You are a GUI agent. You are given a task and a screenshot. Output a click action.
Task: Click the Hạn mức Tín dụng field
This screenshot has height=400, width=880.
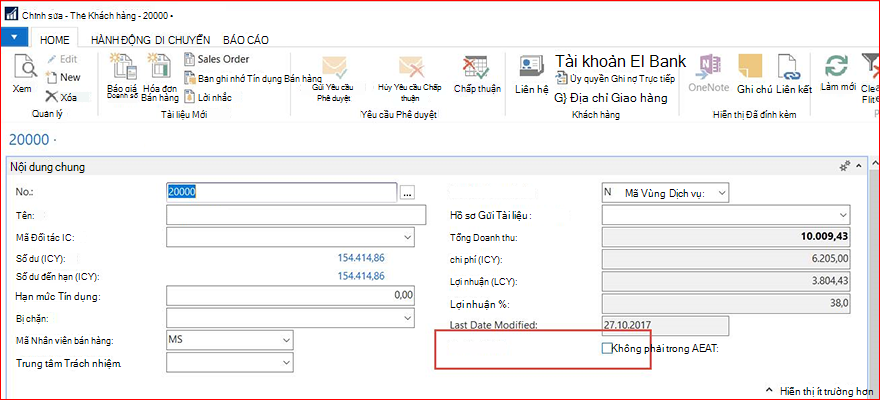pyautogui.click(x=291, y=295)
